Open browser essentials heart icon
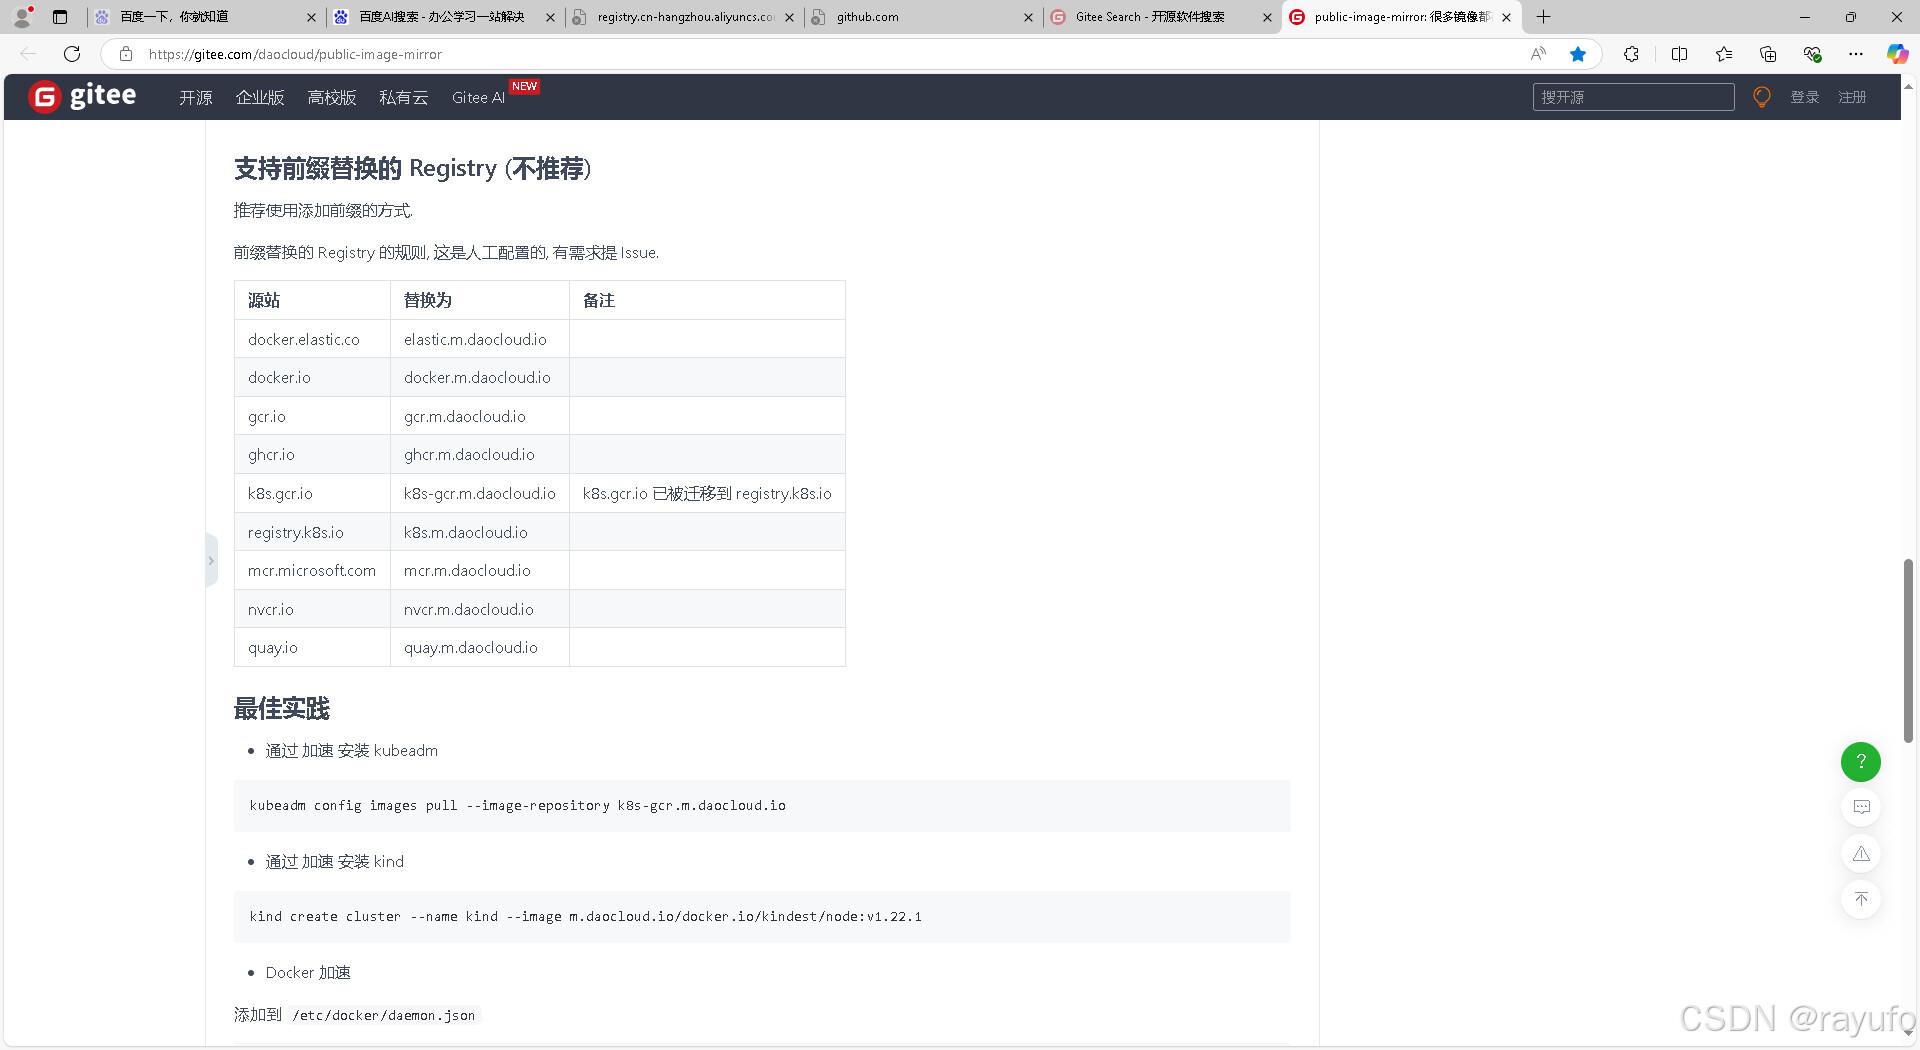 [1812, 54]
